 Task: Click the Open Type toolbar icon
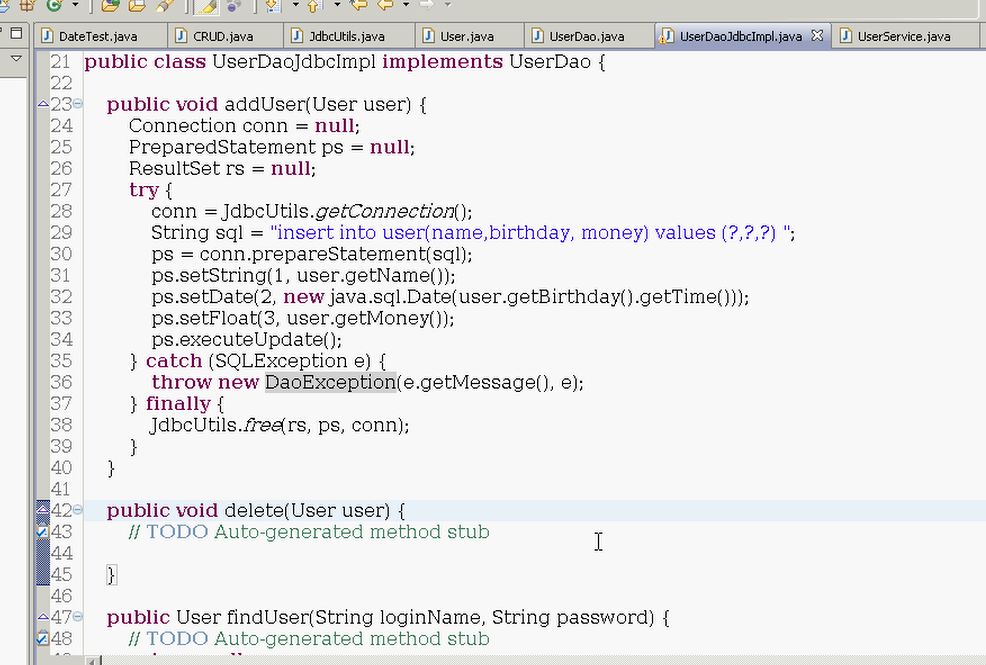(110, 6)
